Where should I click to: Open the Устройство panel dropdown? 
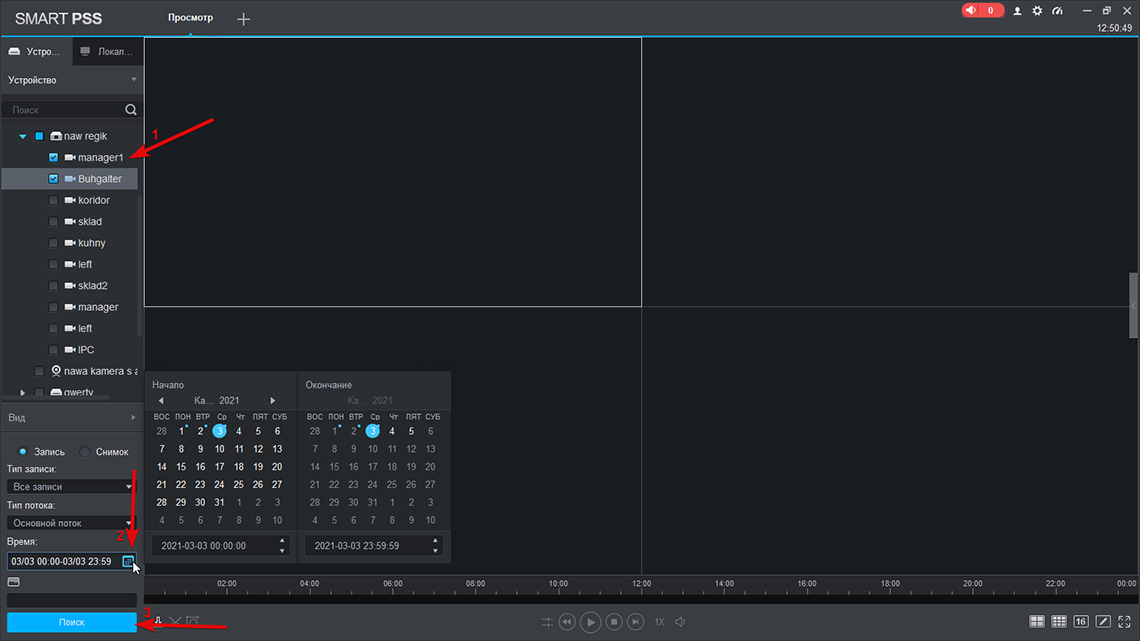(x=133, y=80)
